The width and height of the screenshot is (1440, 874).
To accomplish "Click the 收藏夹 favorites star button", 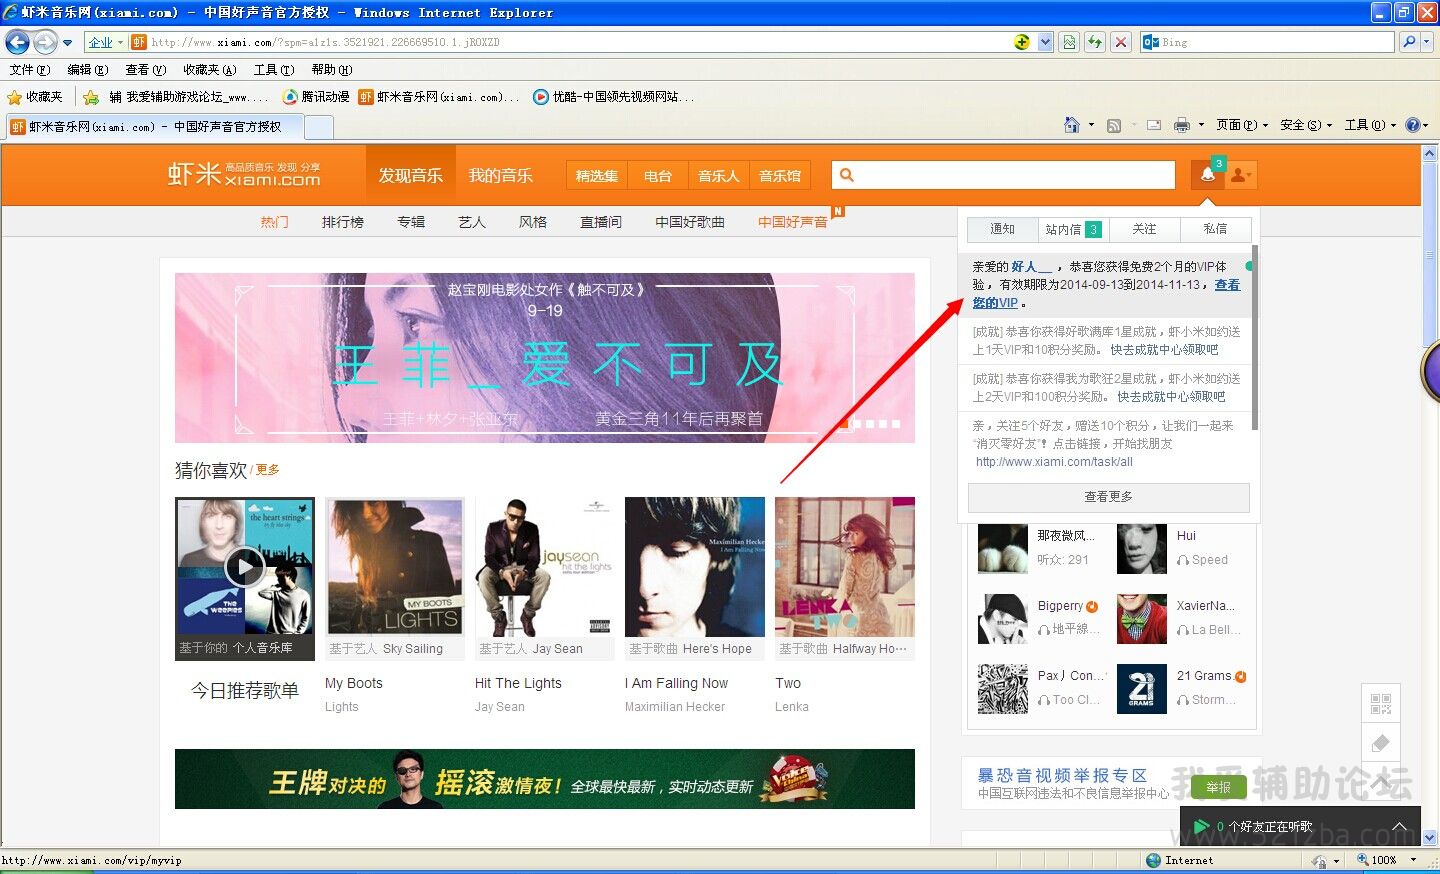I will click(x=35, y=97).
